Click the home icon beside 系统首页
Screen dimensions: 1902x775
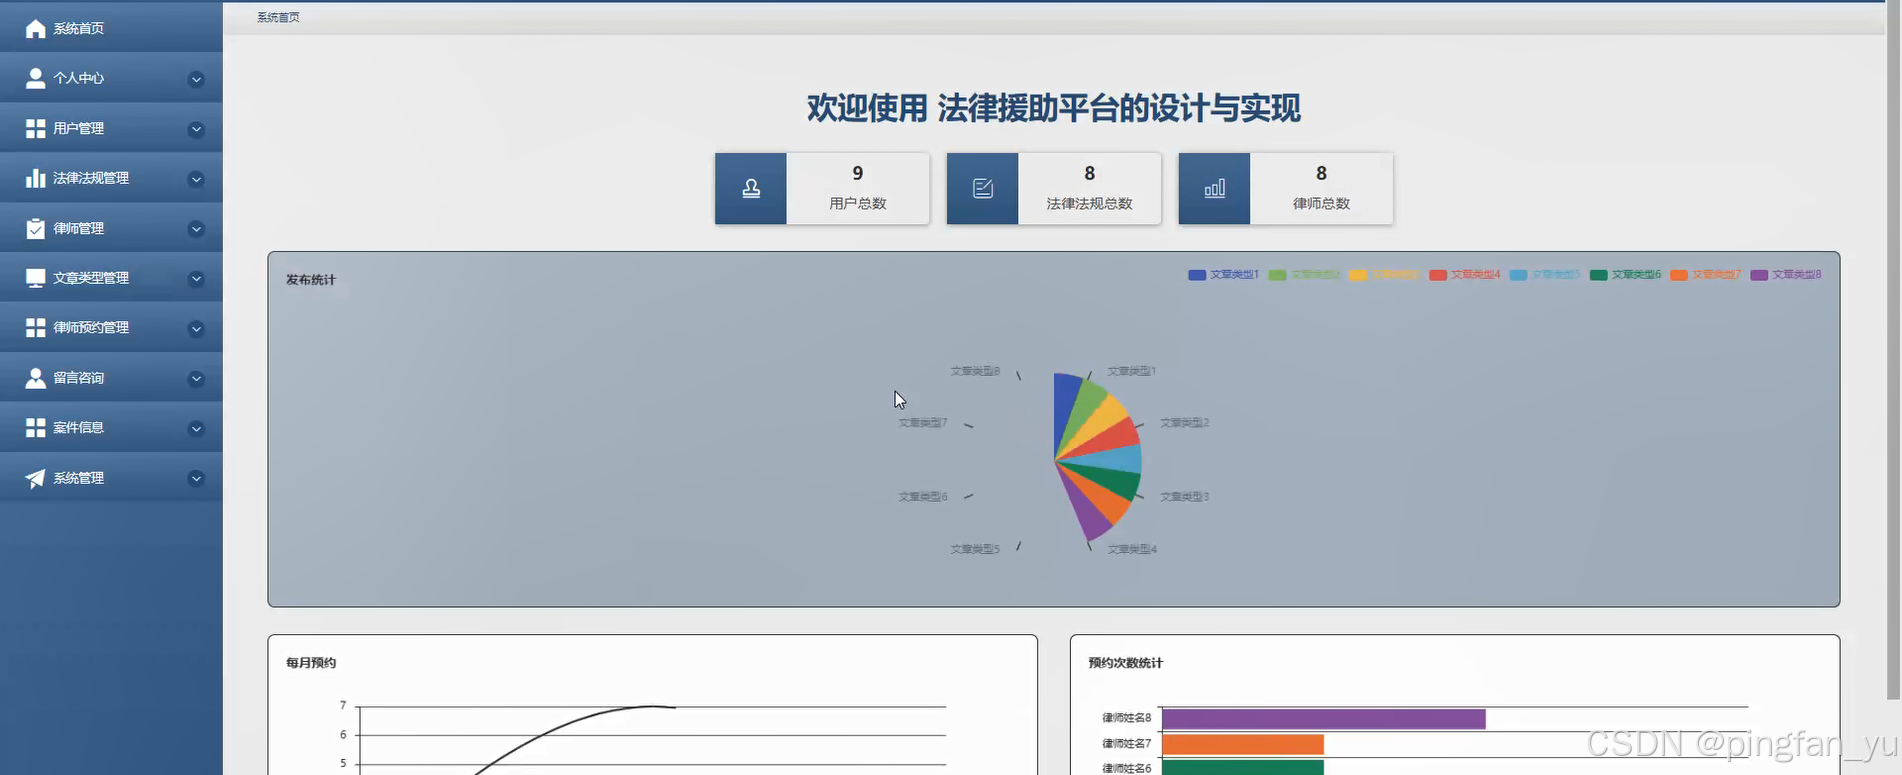pos(35,28)
